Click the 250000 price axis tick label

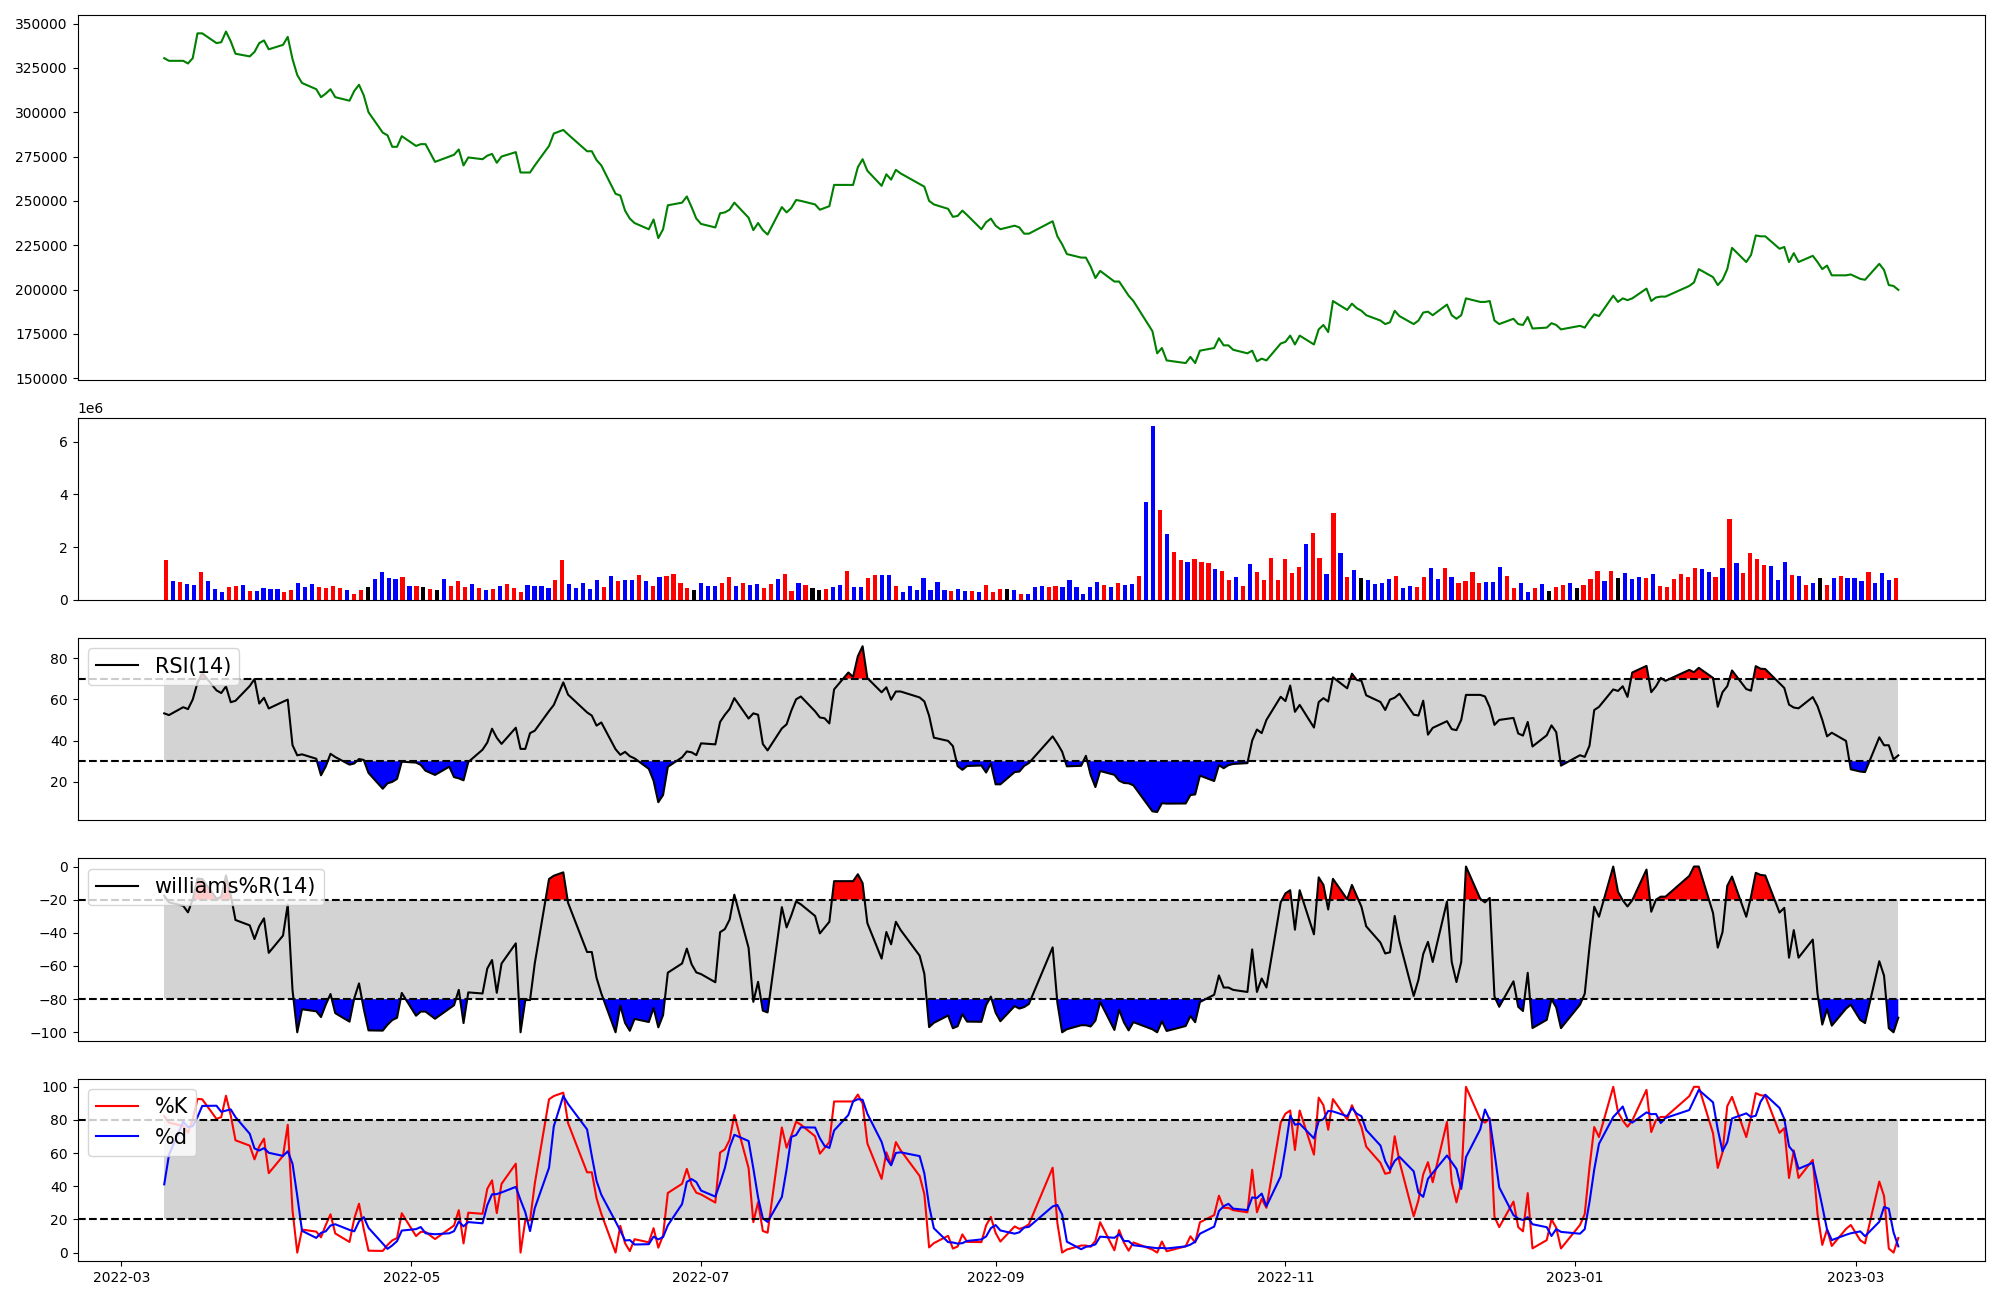(x=40, y=201)
